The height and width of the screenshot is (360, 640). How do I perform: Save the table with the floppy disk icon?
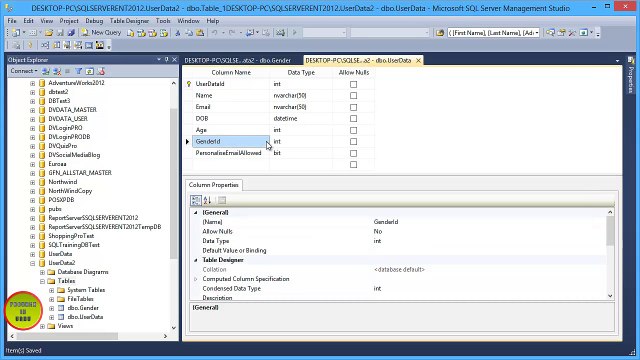click(x=60, y=33)
